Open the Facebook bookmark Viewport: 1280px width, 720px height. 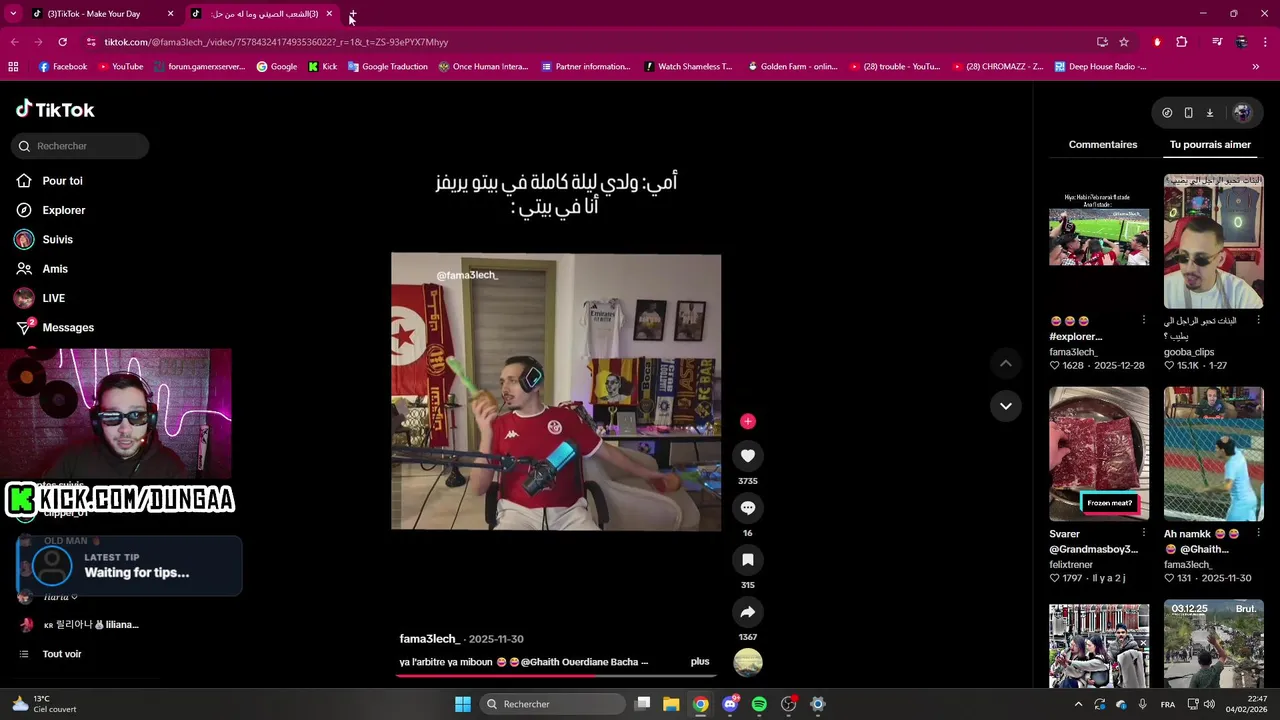click(x=62, y=67)
